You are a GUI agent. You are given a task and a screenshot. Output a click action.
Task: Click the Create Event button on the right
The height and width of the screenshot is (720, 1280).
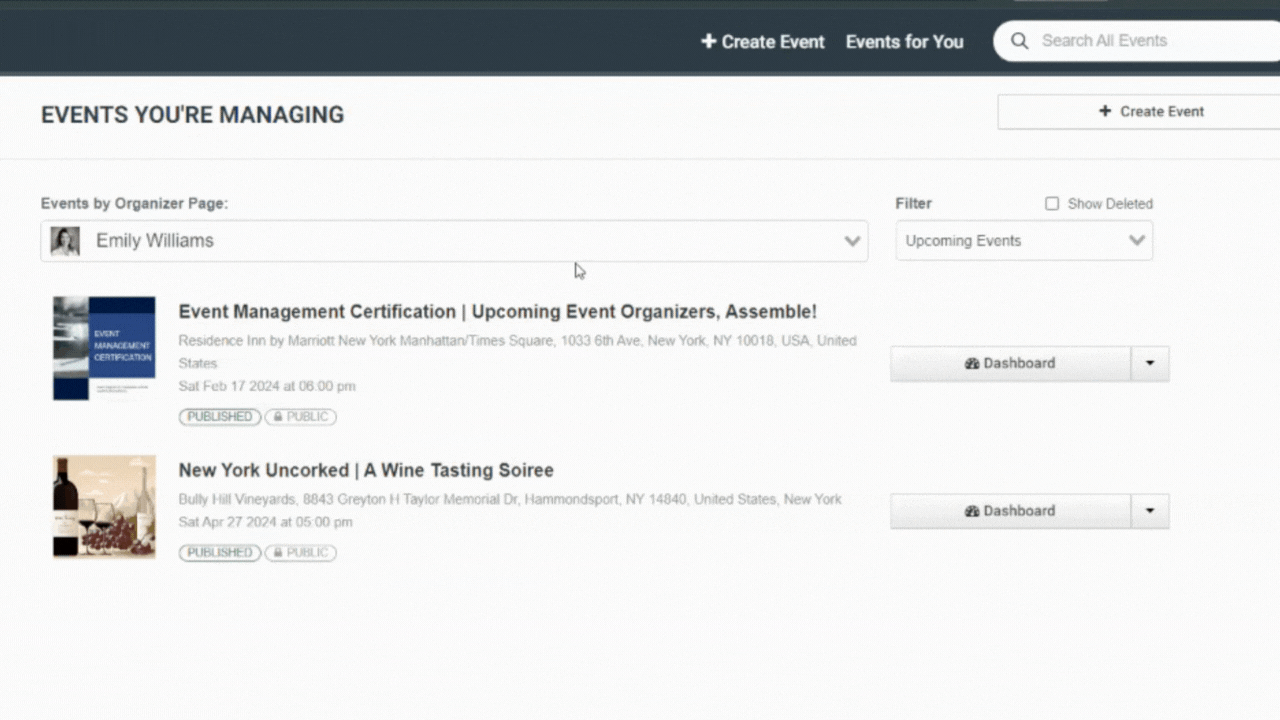1152,111
